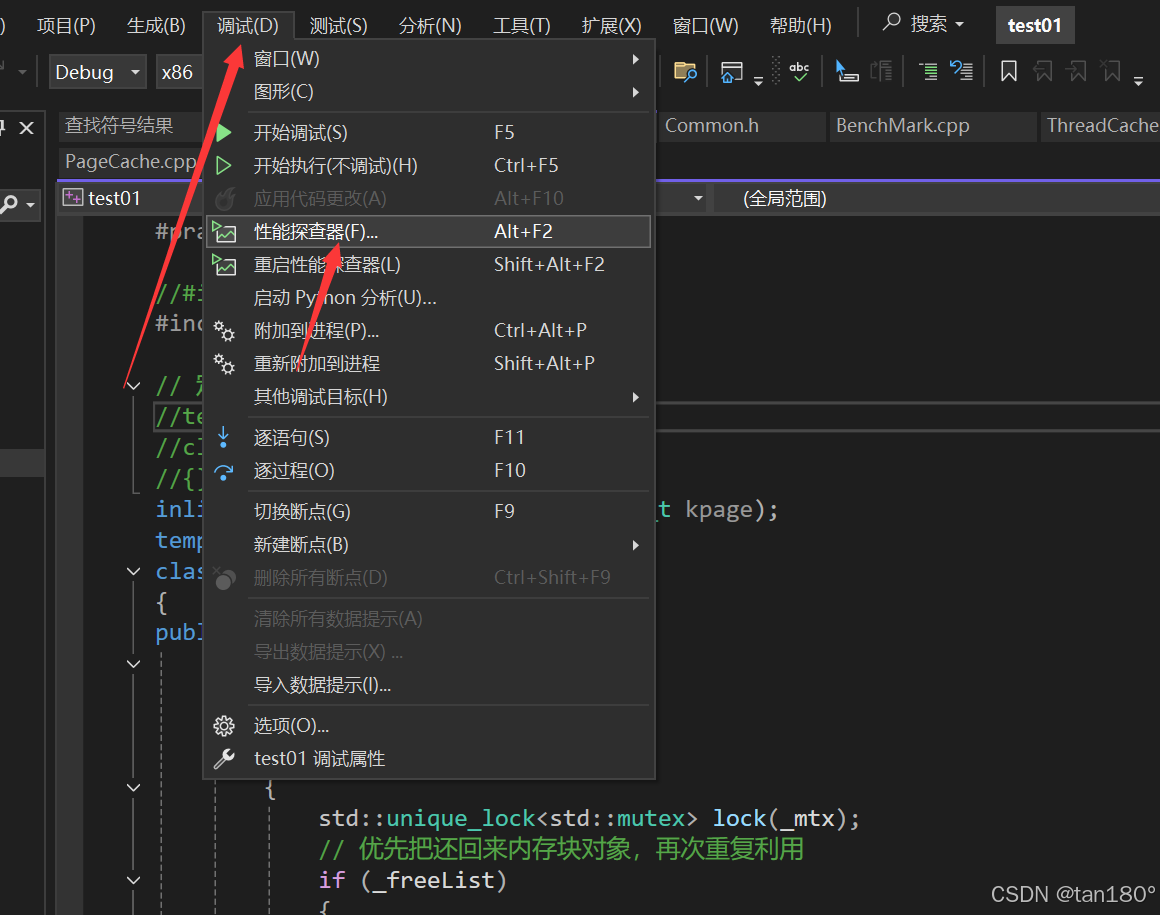Click the Relaunch Performance Profiler icon
The width and height of the screenshot is (1160, 915).
point(224,265)
